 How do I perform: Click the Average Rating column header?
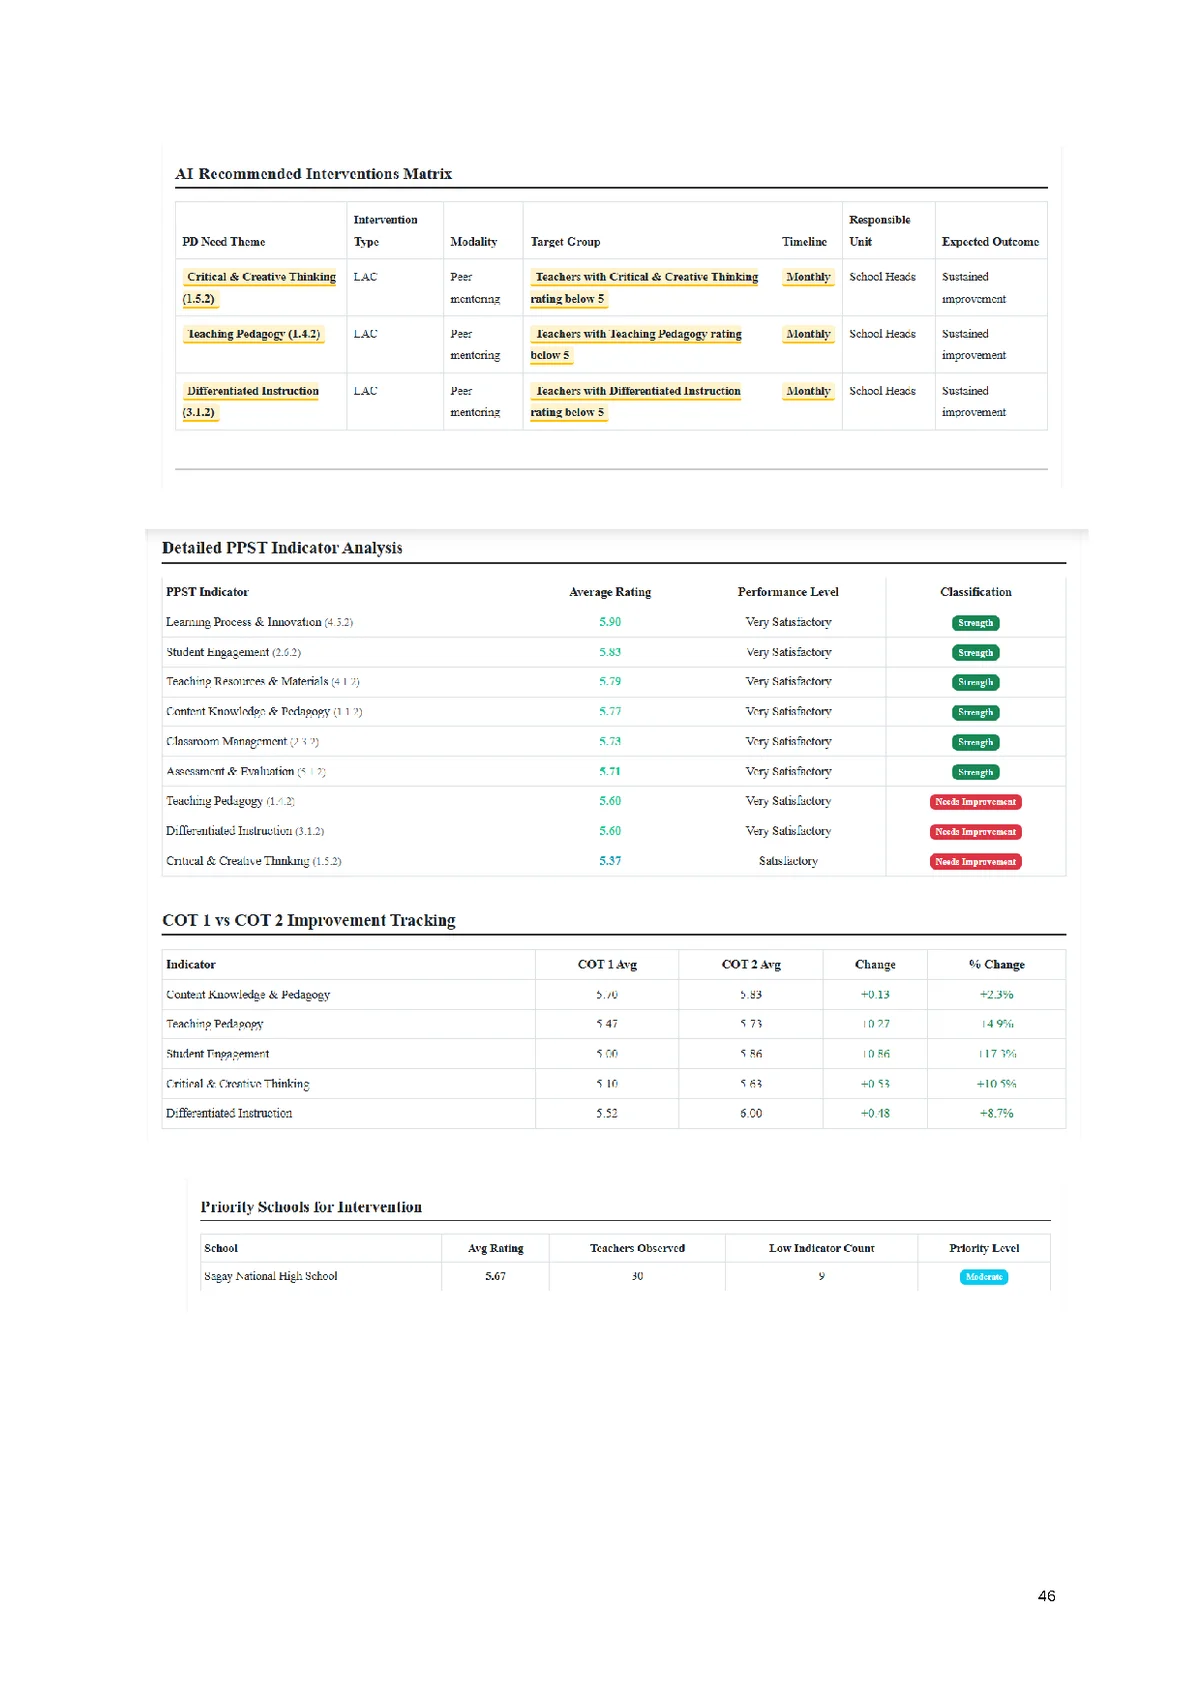pos(609,592)
